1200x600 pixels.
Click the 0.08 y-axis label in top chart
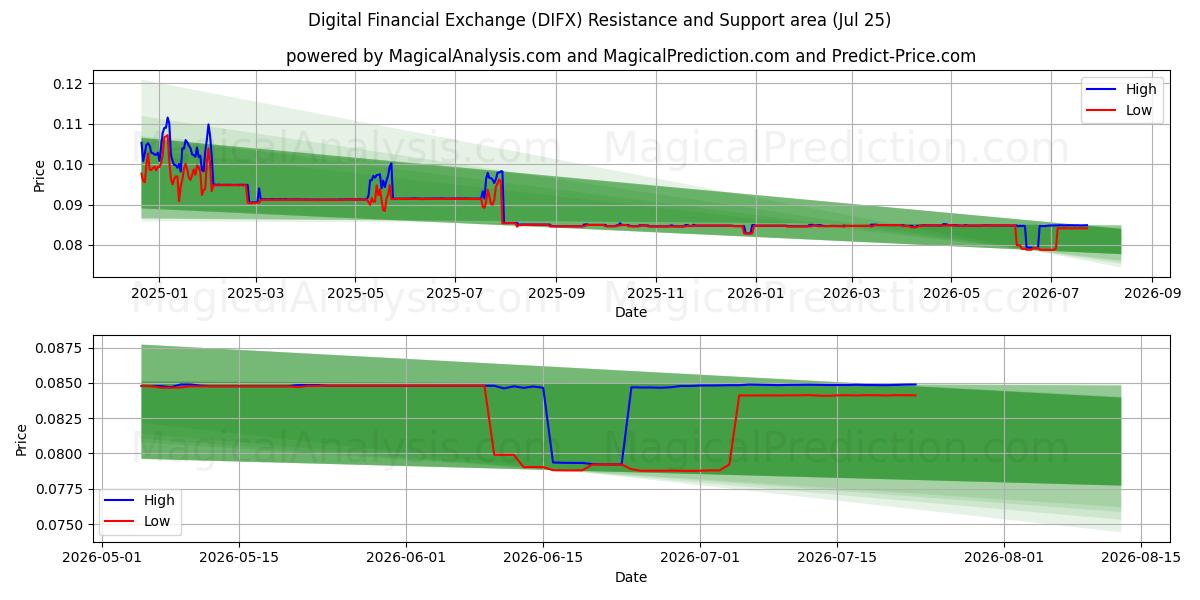pyautogui.click(x=68, y=245)
